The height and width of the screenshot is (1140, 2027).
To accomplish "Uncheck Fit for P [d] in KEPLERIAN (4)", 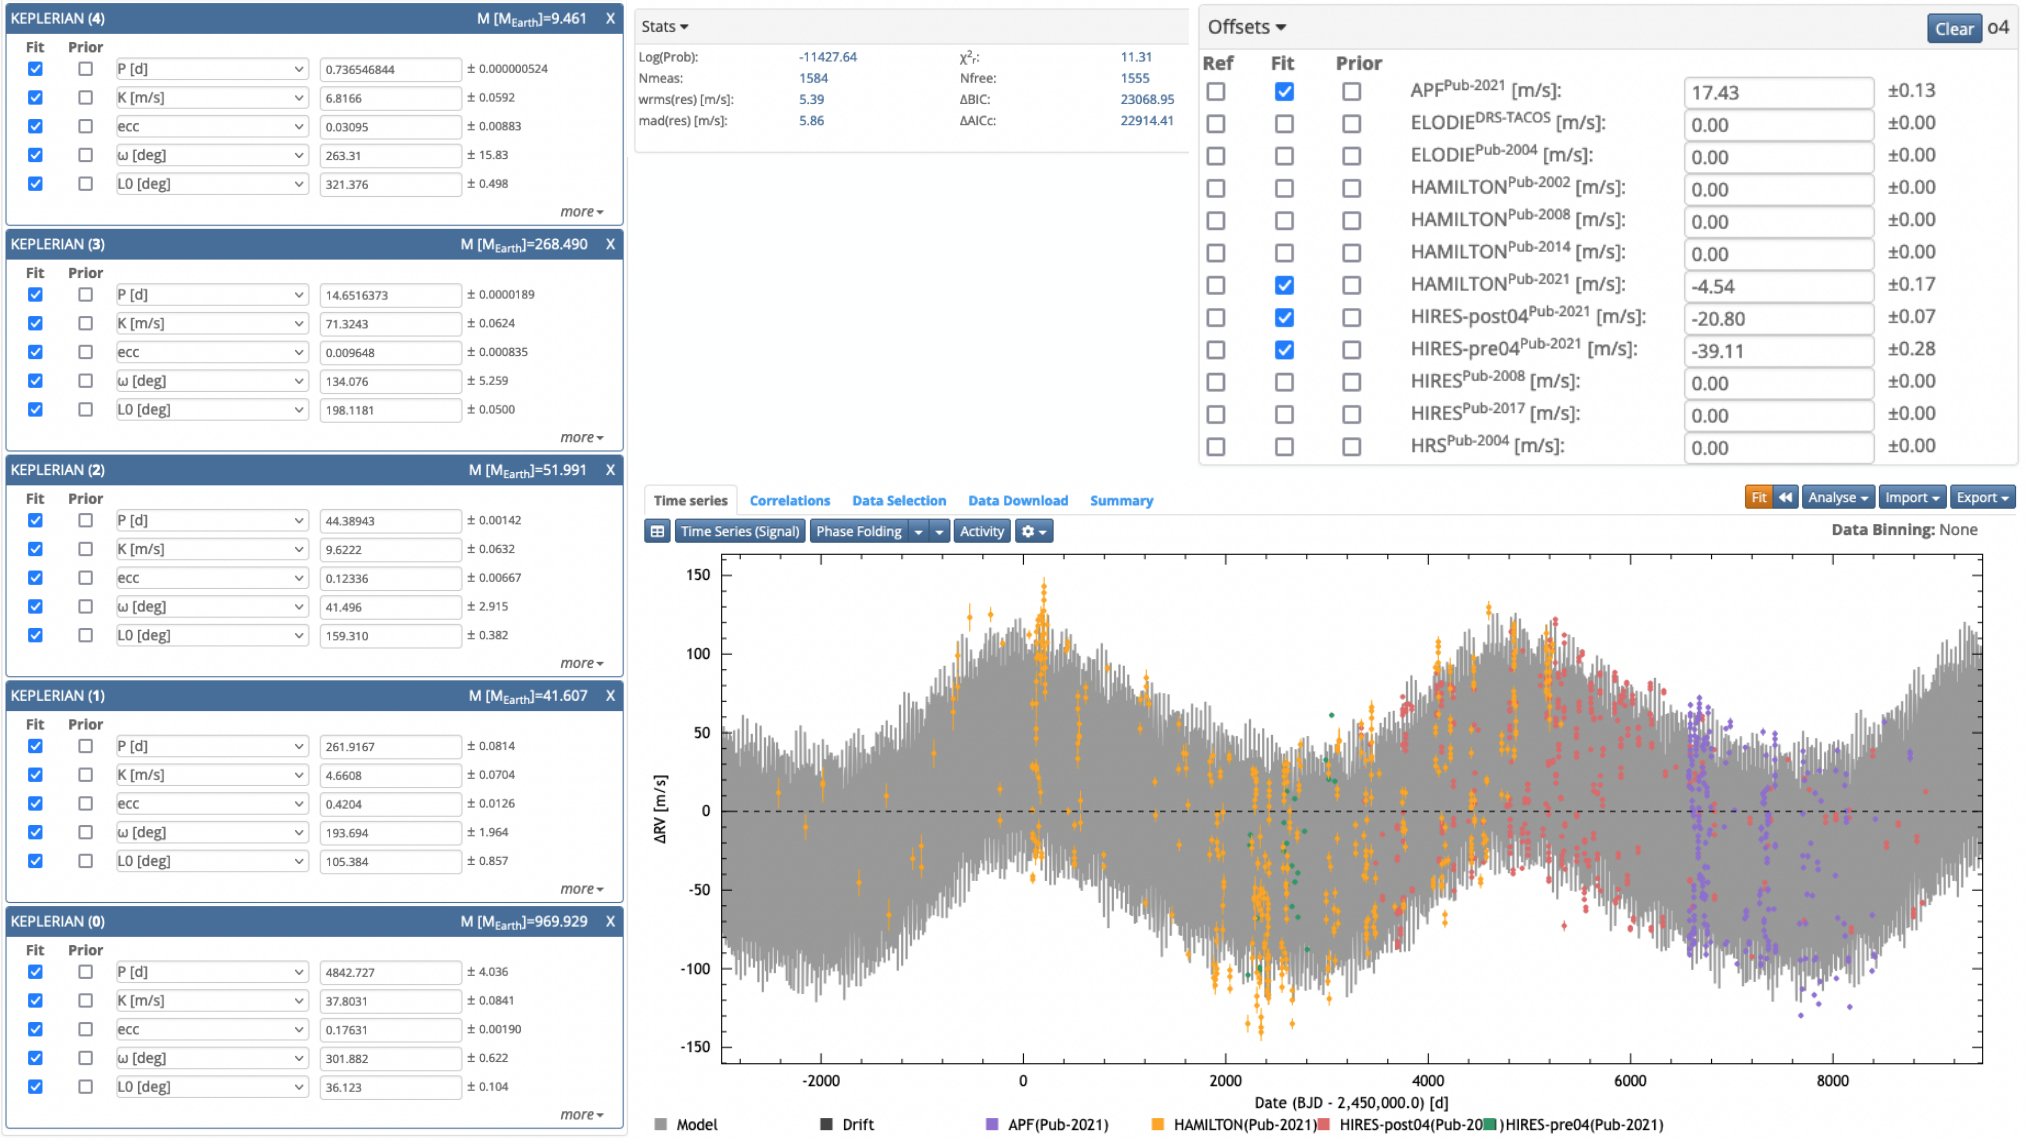I will click(x=35, y=69).
